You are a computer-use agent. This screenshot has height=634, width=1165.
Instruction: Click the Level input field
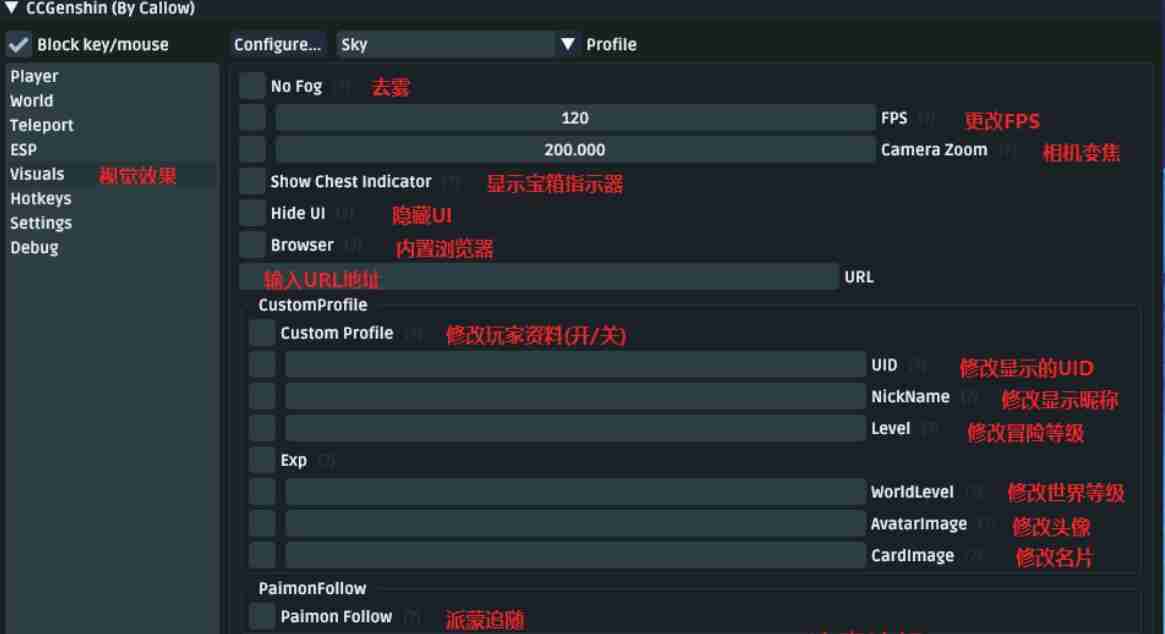click(575, 429)
